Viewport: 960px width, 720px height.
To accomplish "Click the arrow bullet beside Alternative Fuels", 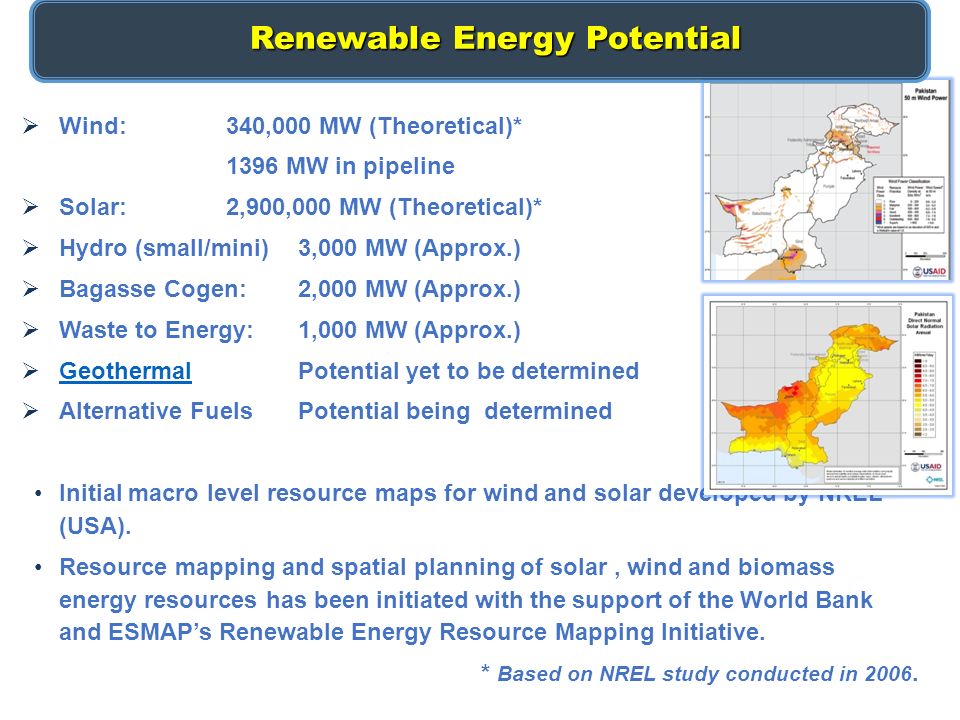I will pos(31,411).
